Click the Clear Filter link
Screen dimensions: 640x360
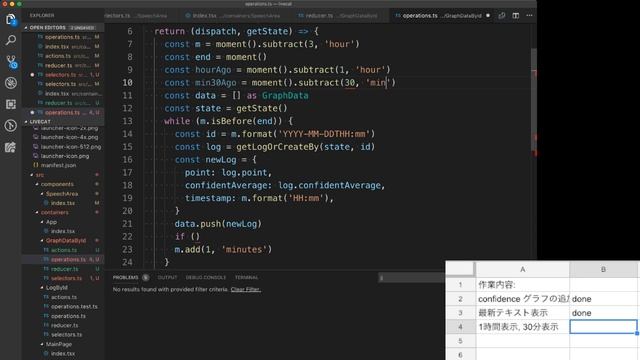click(246, 289)
